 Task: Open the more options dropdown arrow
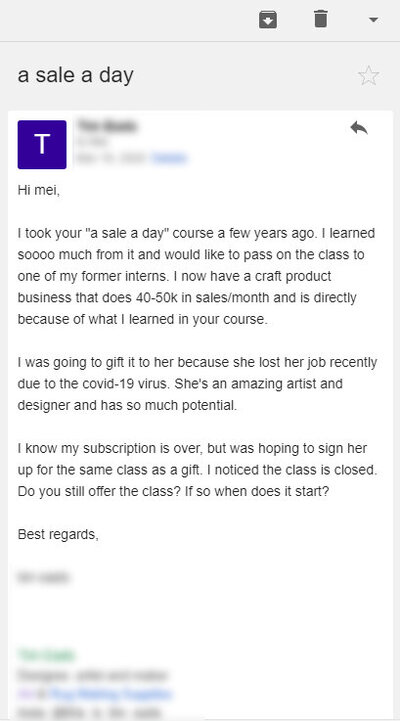pyautogui.click(x=373, y=20)
